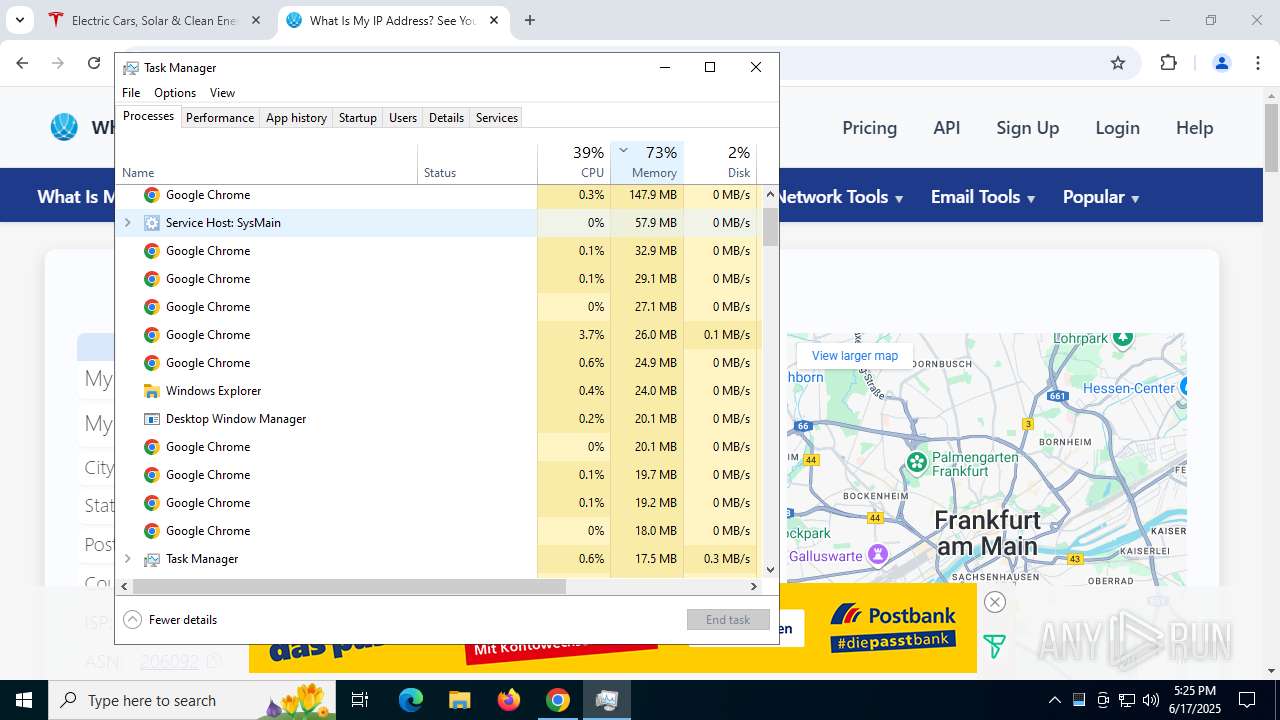Click the Service Host: SysMain gear icon
The image size is (1280, 720).
[x=152, y=223]
